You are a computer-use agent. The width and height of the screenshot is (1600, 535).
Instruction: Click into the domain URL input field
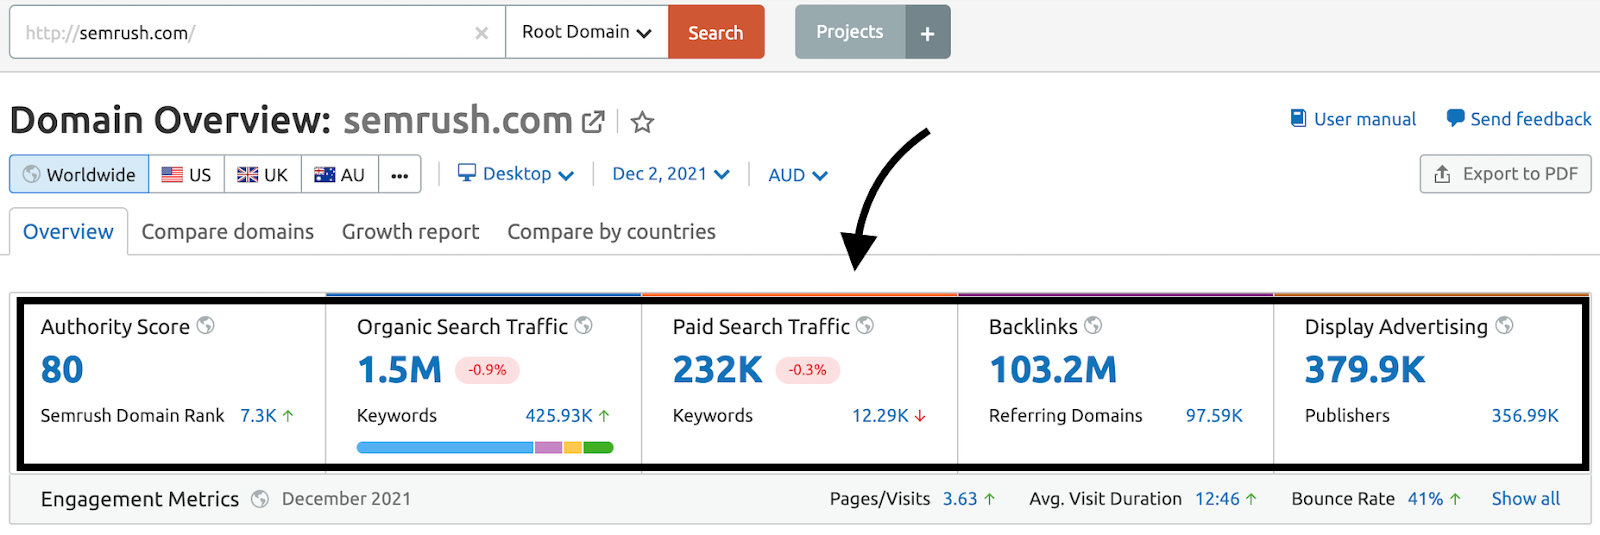[x=258, y=32]
